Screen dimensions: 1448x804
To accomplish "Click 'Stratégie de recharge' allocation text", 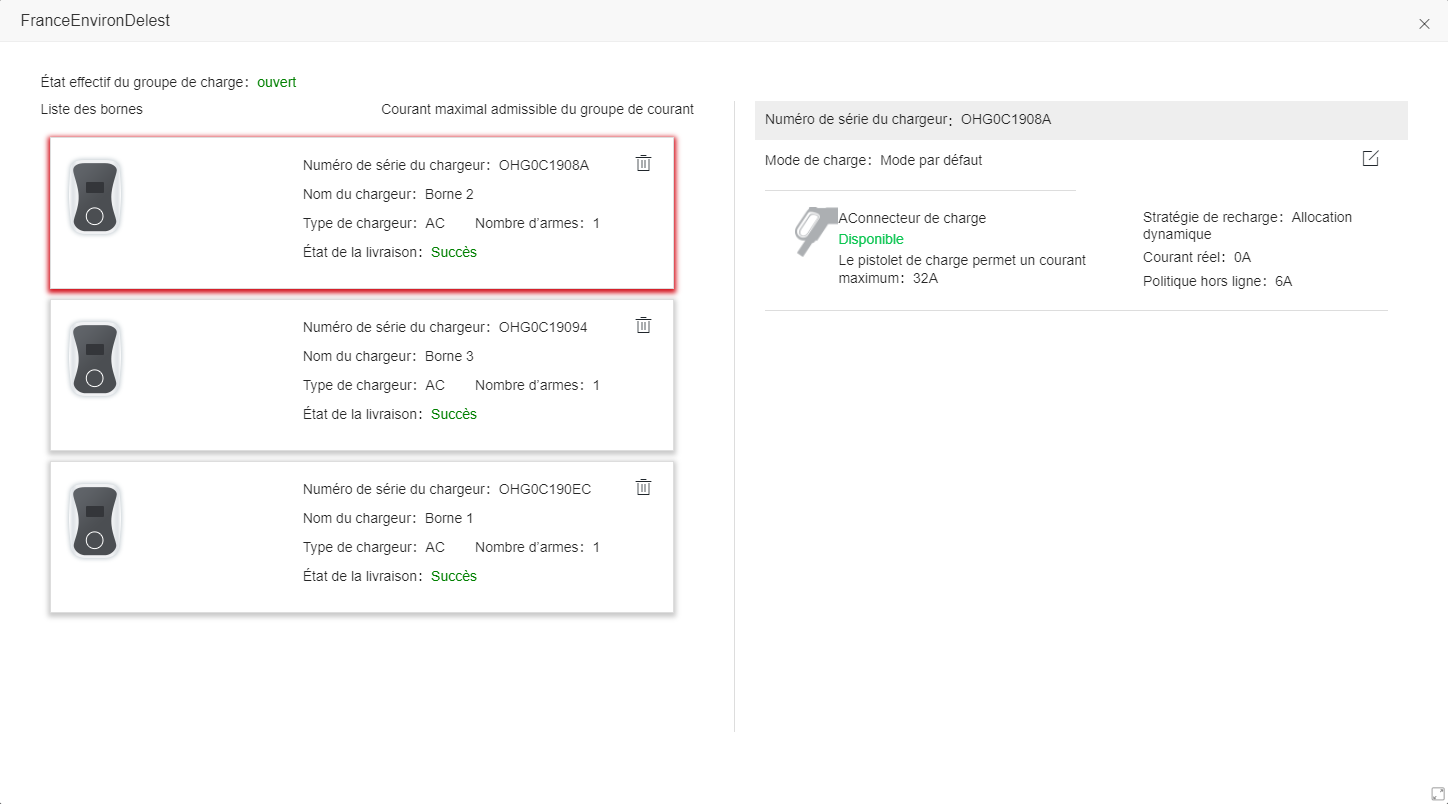I will point(1247,225).
